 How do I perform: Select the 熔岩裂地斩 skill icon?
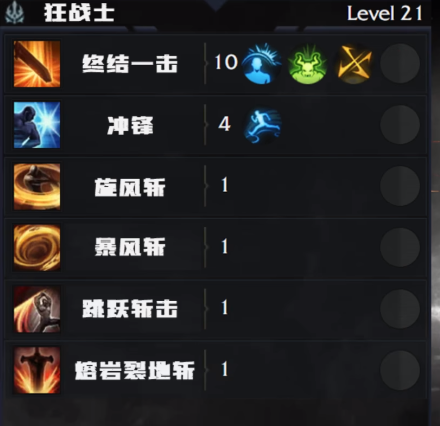click(37, 370)
